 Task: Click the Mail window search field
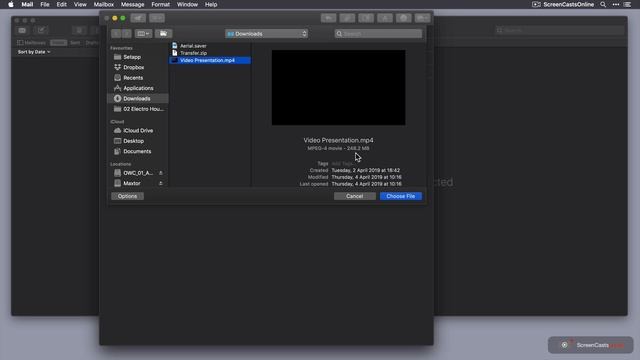[559, 30]
